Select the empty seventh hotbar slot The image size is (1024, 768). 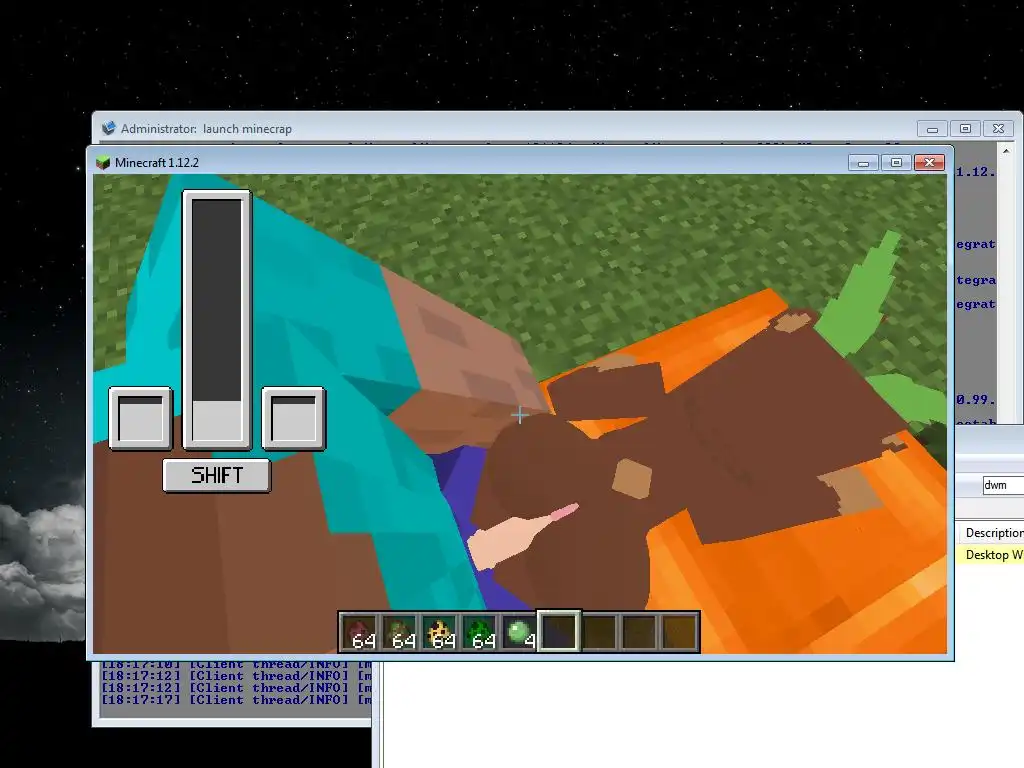[x=599, y=632]
